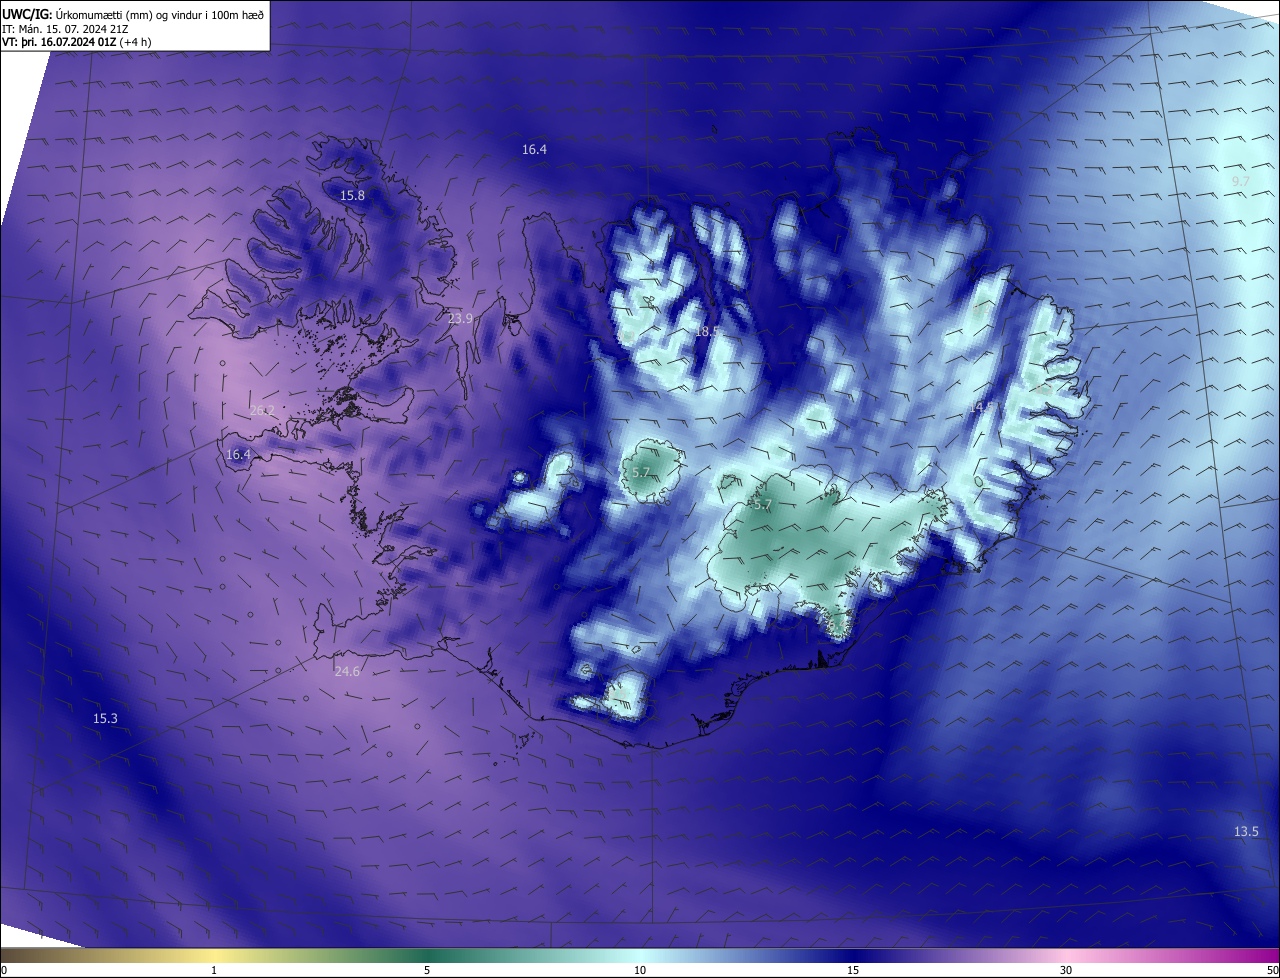Click the 5 tick label on the color bar
The image size is (1280, 978).
click(x=427, y=970)
